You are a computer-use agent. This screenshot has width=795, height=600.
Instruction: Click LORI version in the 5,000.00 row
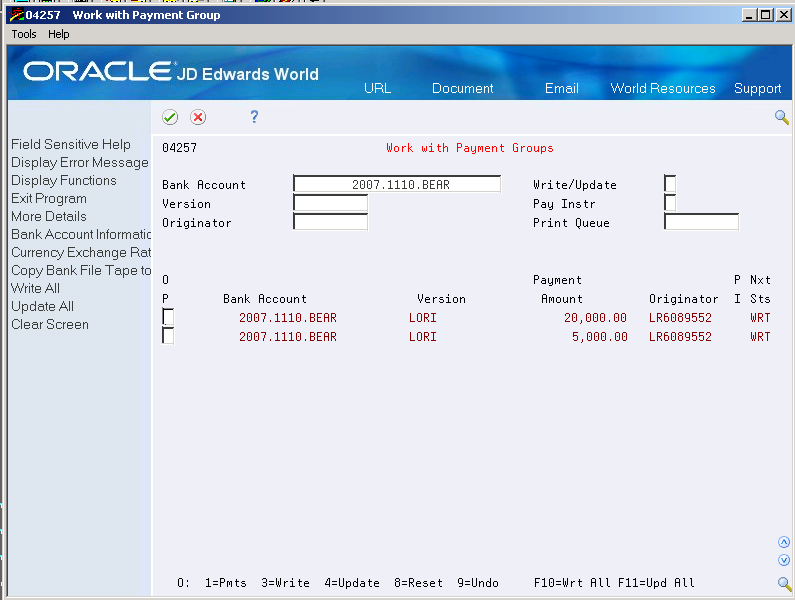(423, 337)
